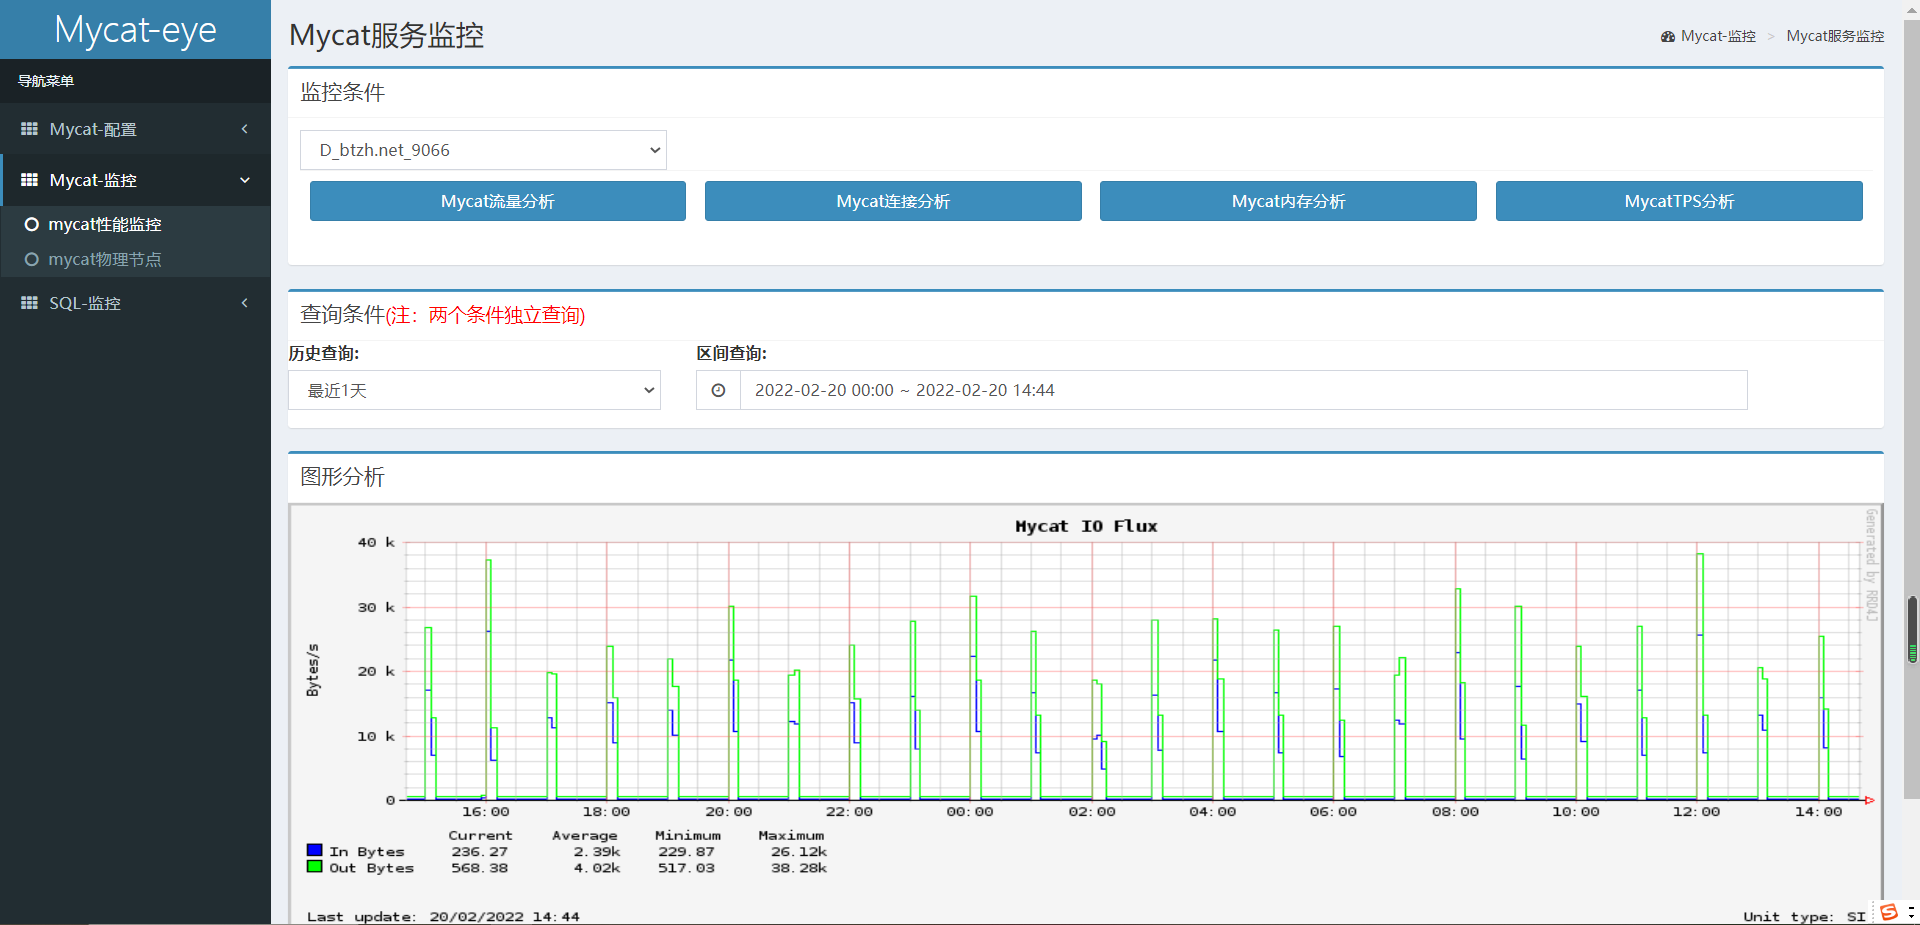The height and width of the screenshot is (925, 1920).
Task: Click the 区间查询: label
Action: pos(732,353)
